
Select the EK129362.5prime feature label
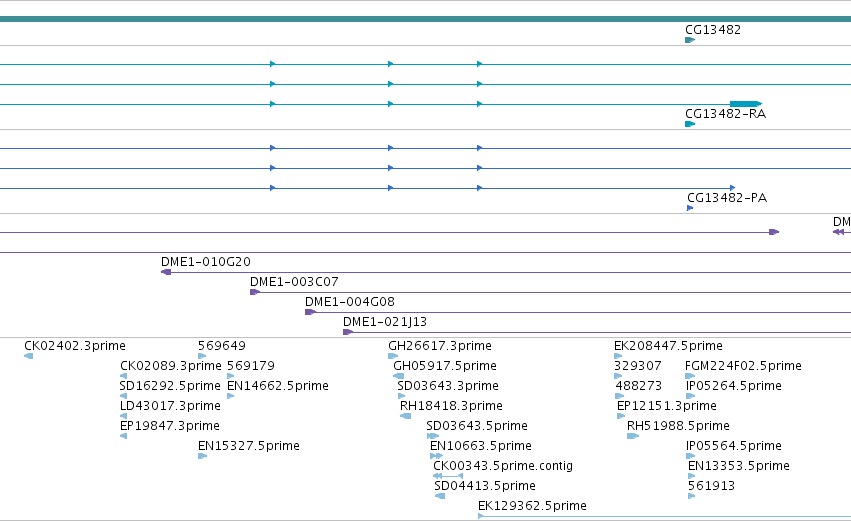[532, 506]
